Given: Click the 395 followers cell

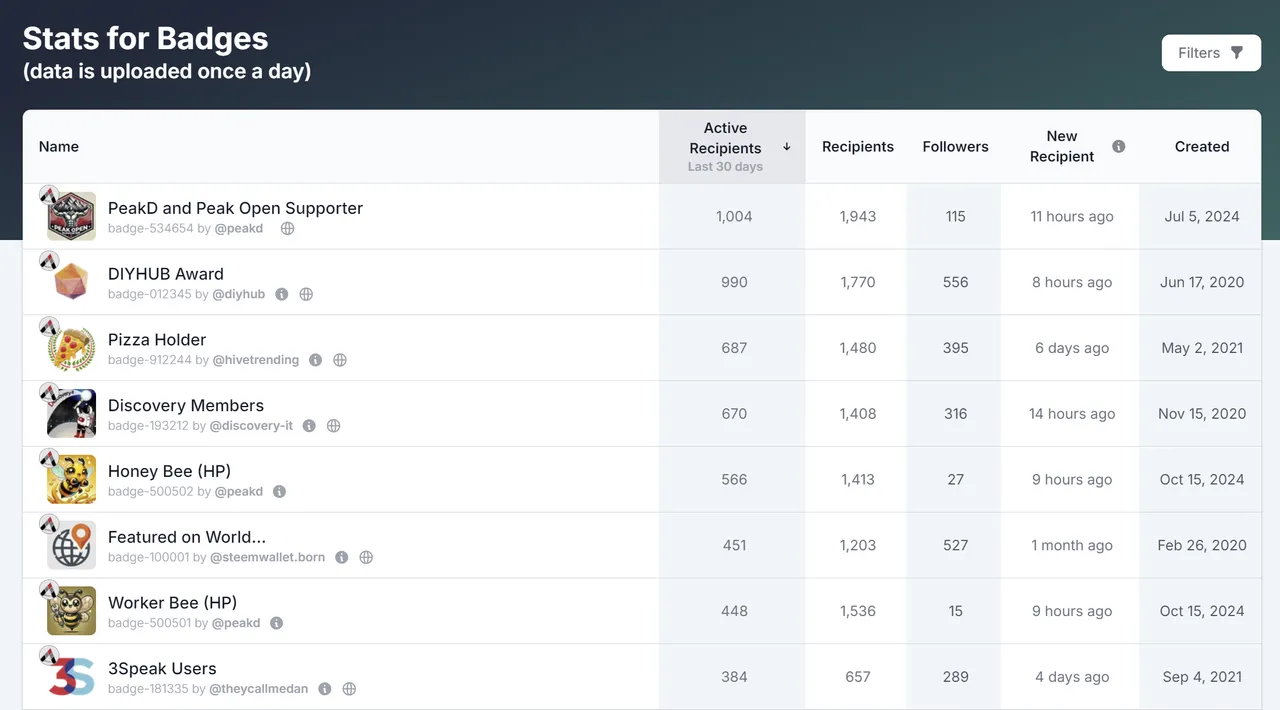Looking at the screenshot, I should coord(955,348).
